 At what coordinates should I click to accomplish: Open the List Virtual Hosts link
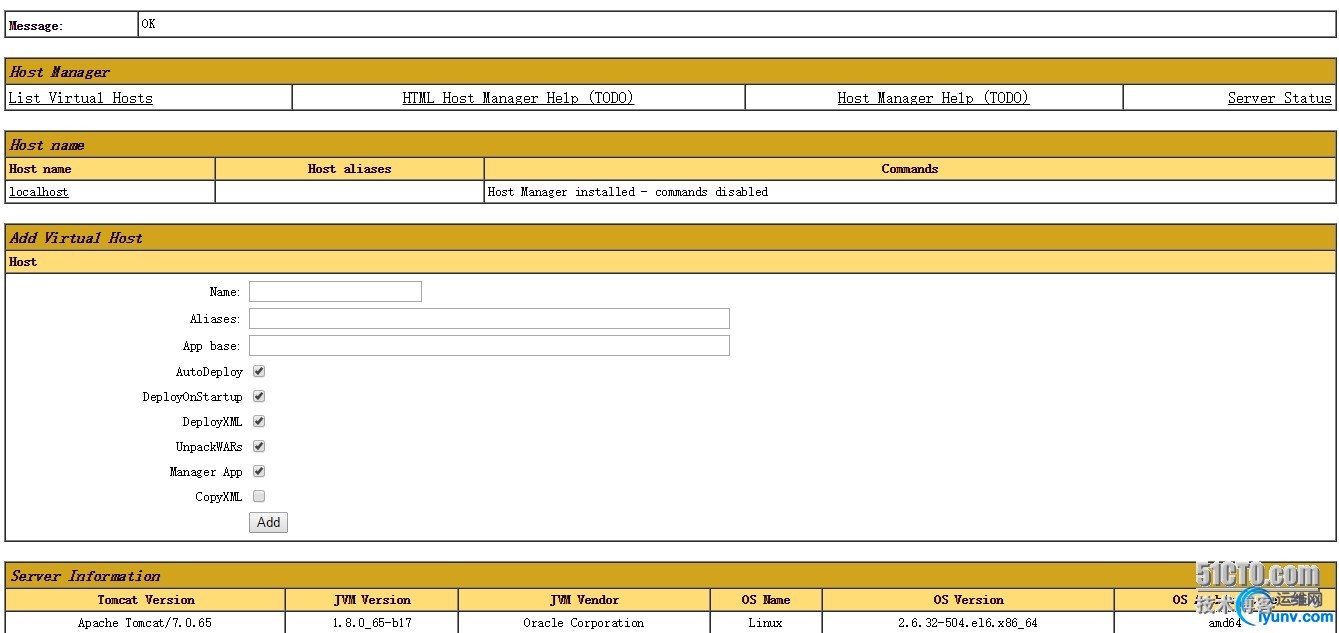coord(81,98)
